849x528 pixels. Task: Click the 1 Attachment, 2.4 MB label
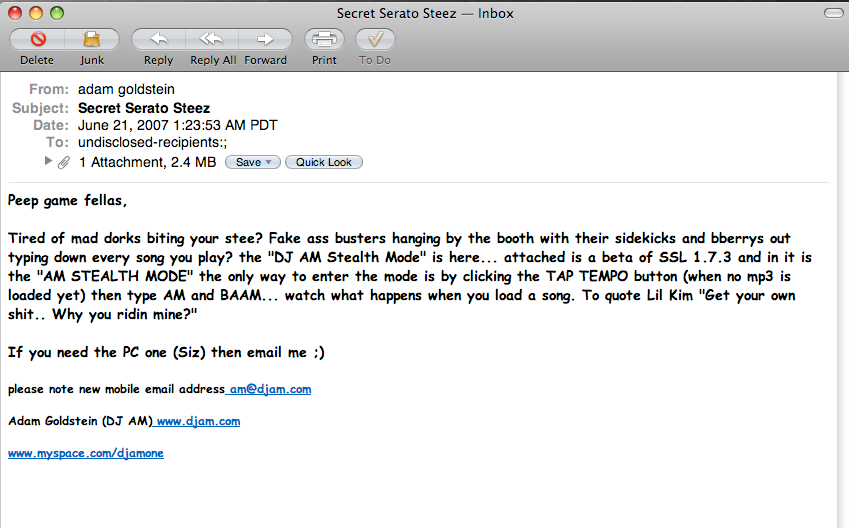[147, 162]
